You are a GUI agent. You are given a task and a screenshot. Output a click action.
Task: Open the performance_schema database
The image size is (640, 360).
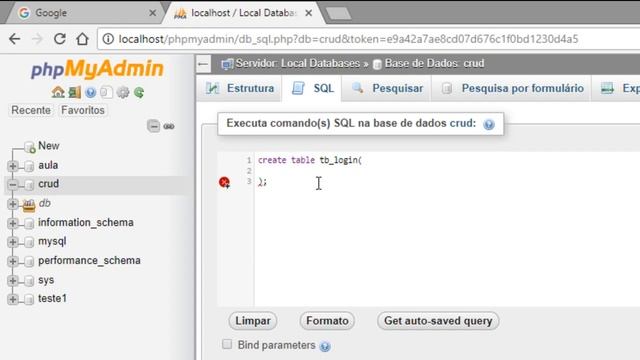pos(89,260)
